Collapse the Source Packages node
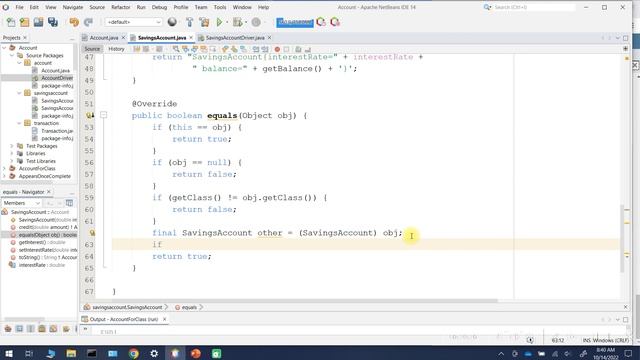 point(12,56)
